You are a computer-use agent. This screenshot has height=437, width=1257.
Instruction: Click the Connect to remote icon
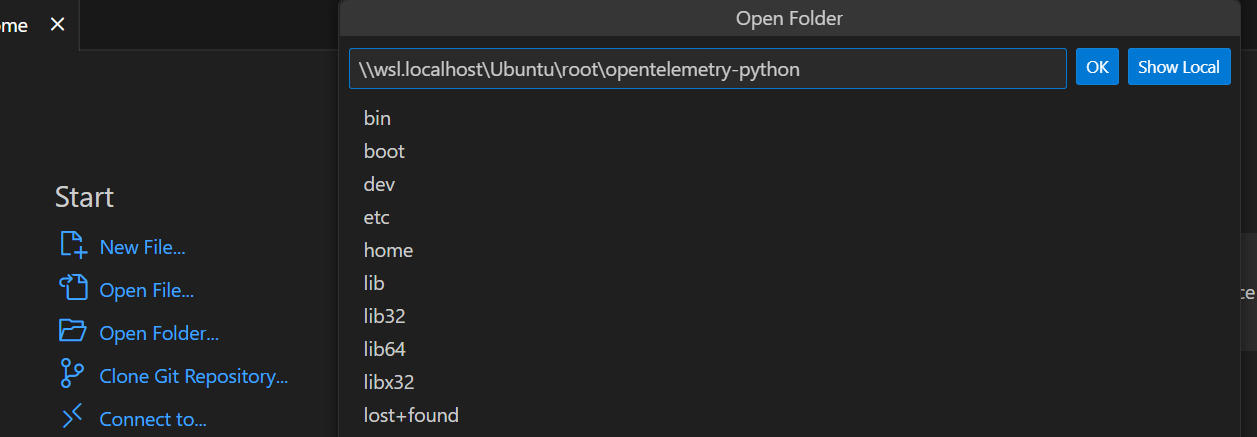click(73, 418)
